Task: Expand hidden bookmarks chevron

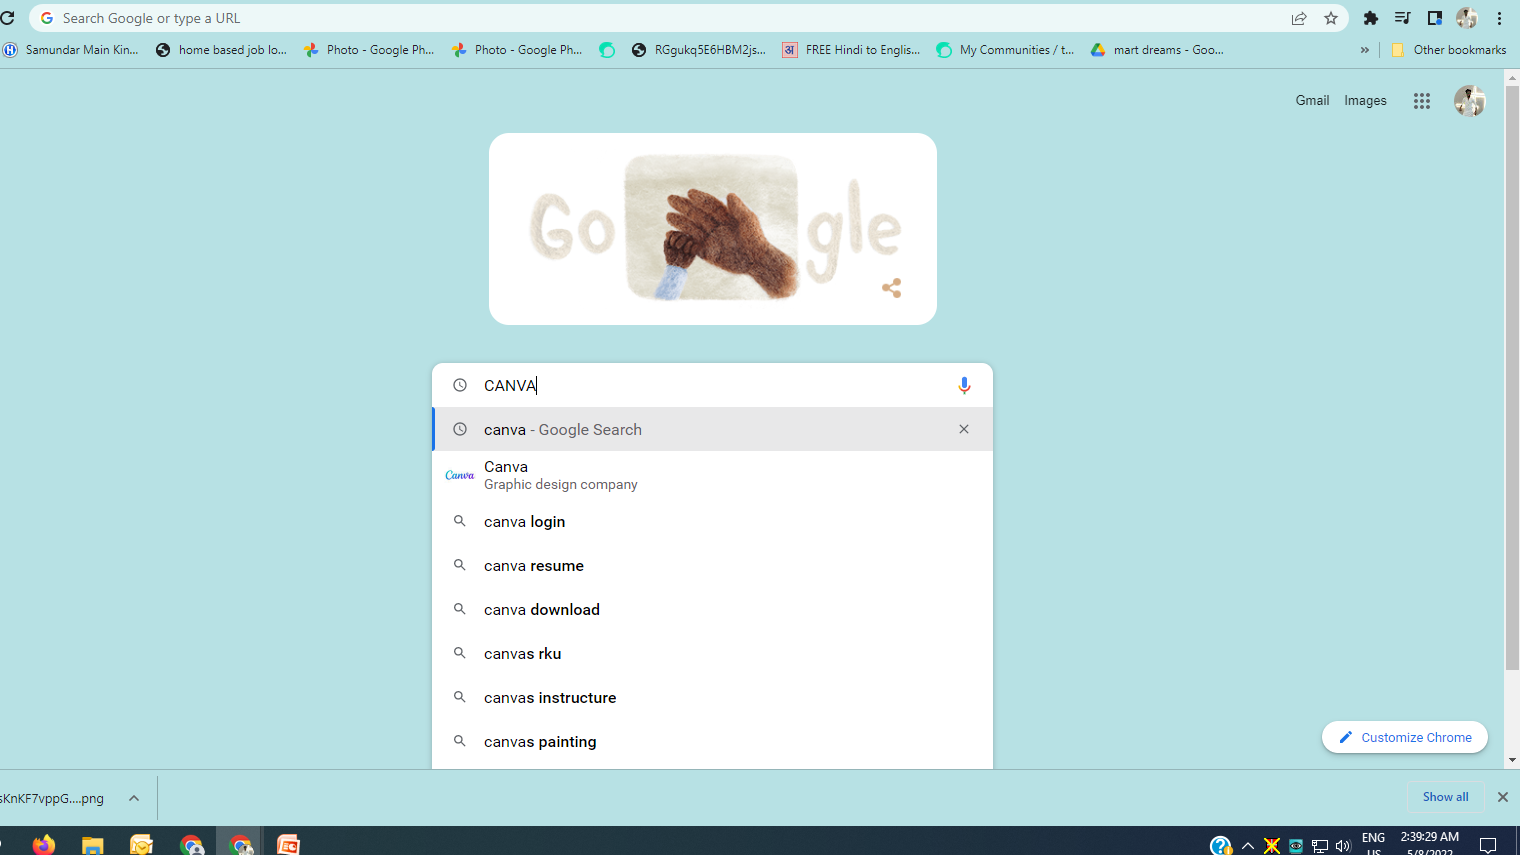Action: pyautogui.click(x=1364, y=50)
